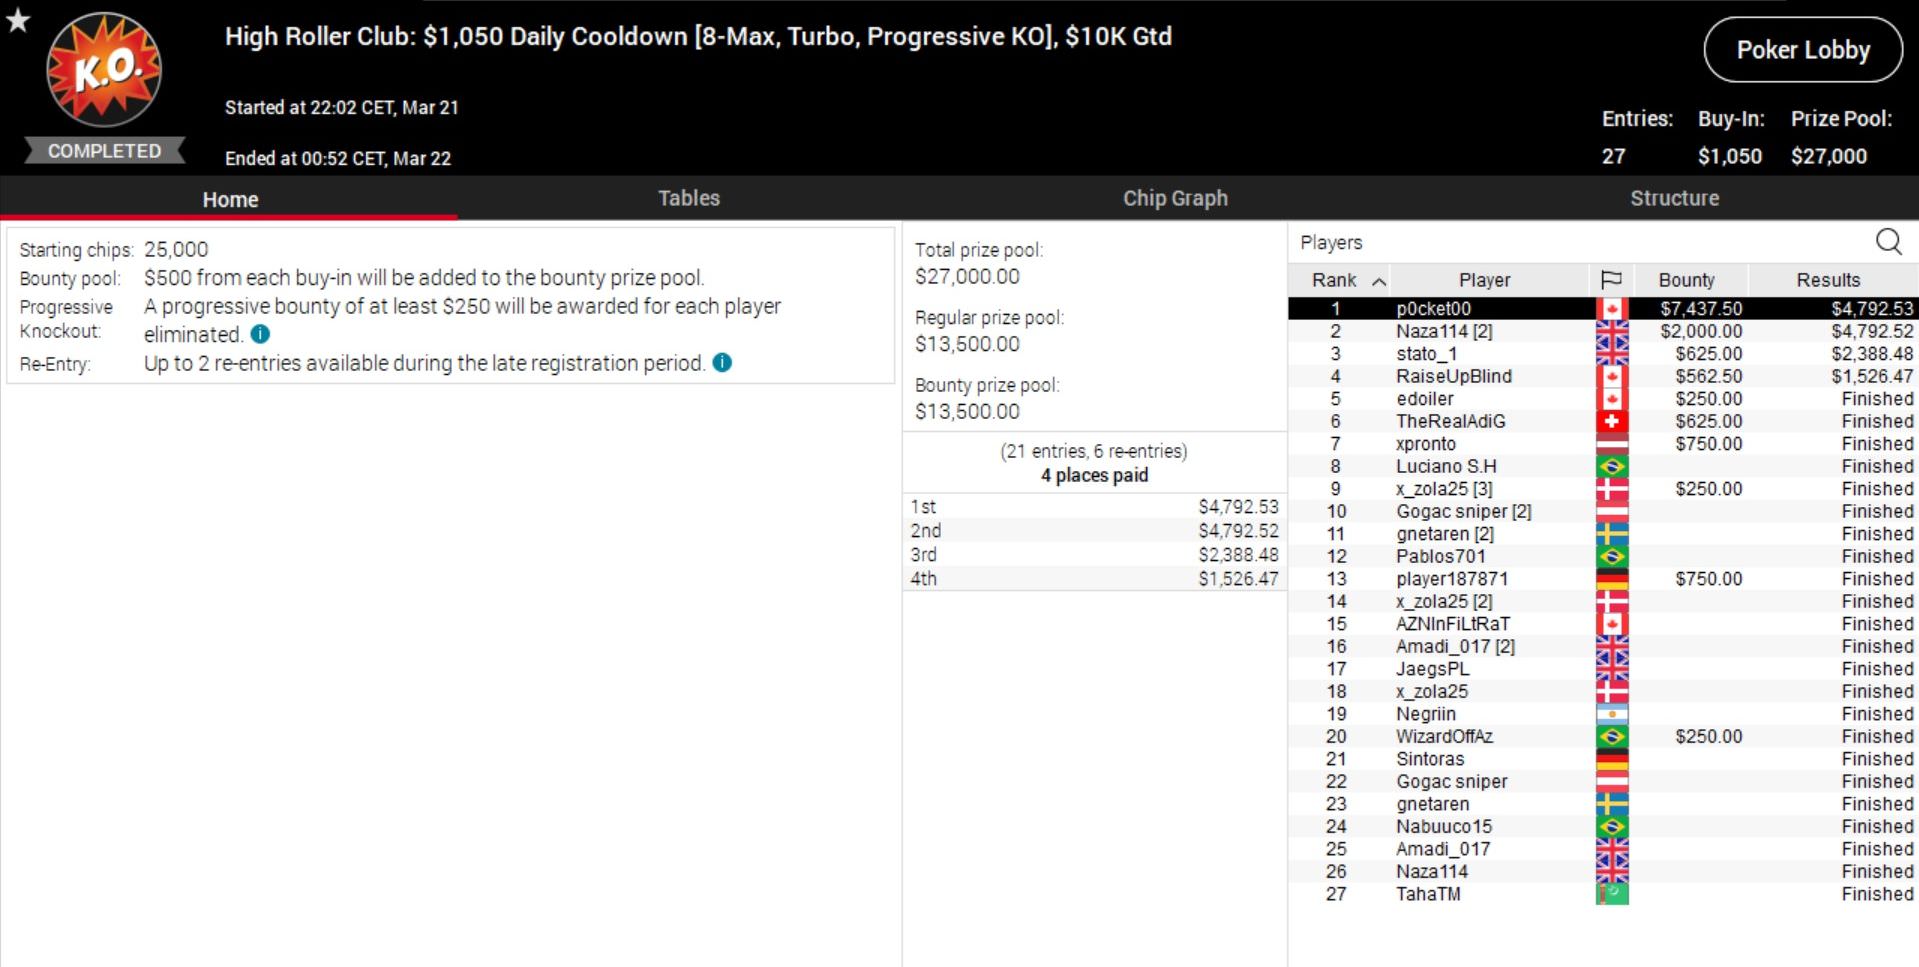Click TheRealAdiG's Switzerland flag icon
1919x967 pixels.
1611,421
